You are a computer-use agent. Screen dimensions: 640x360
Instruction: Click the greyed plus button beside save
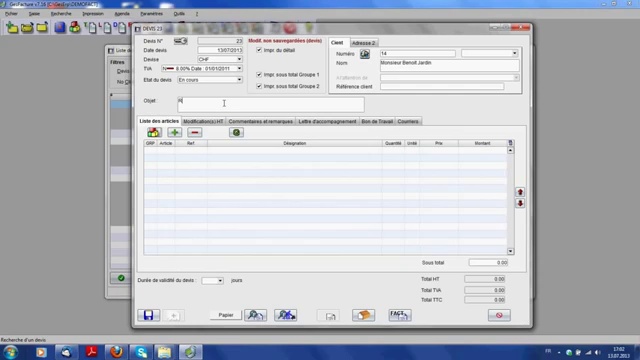point(173,316)
